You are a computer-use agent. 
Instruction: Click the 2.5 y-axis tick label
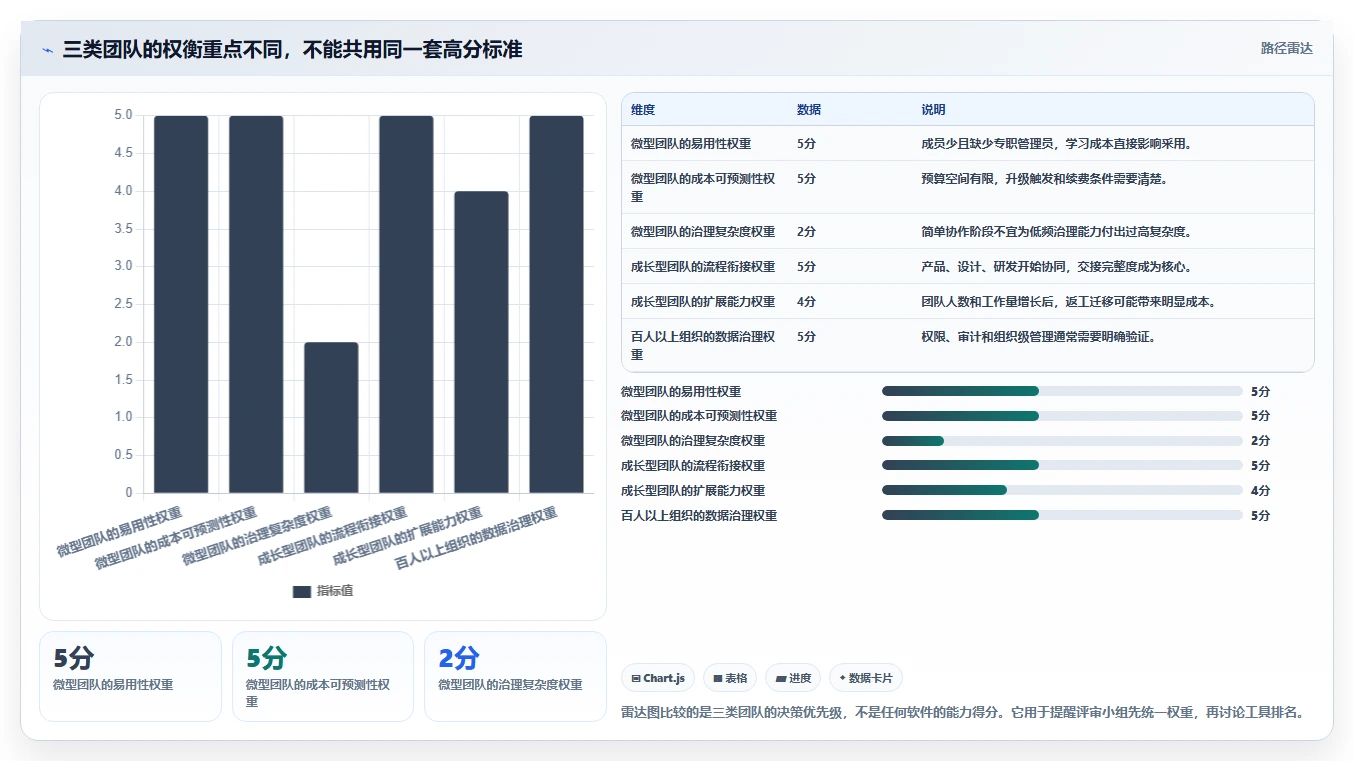[x=123, y=304]
